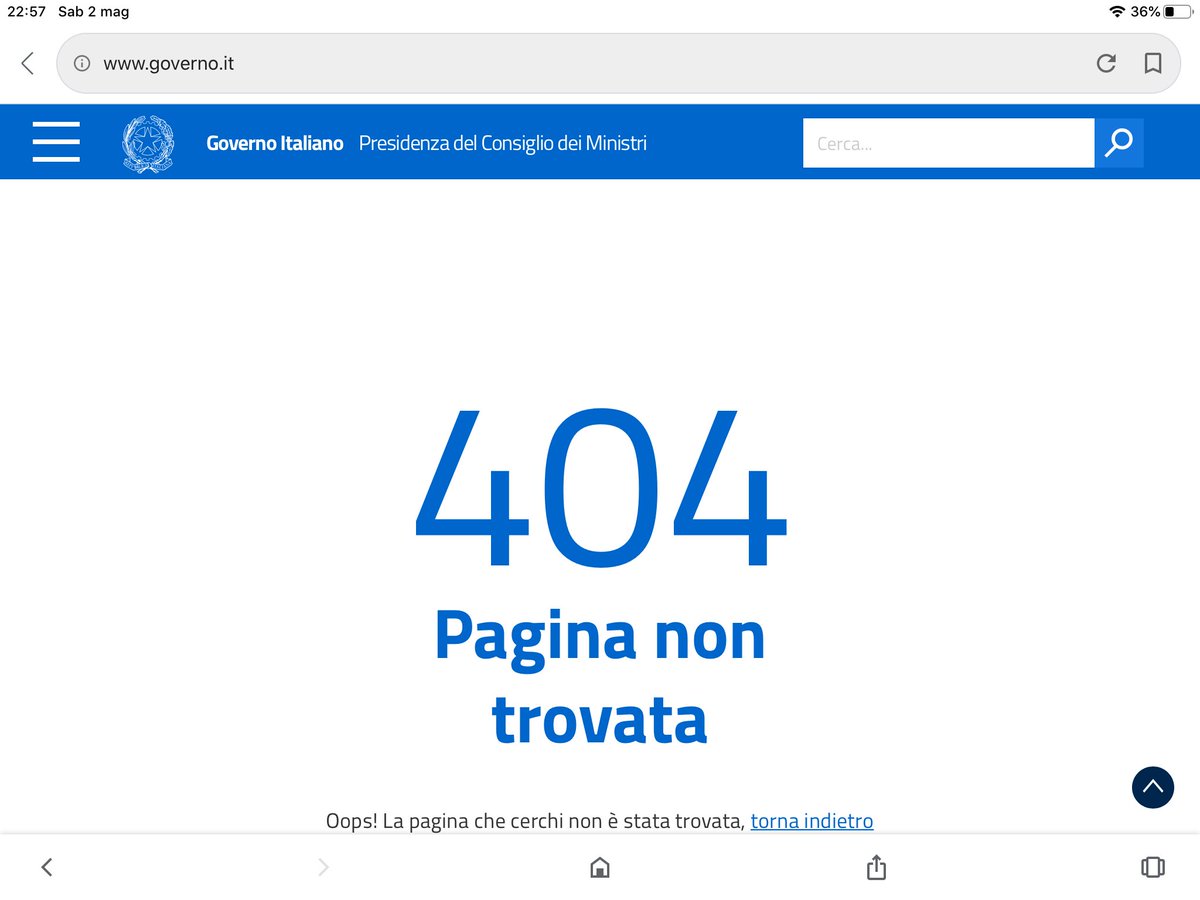This screenshot has width=1200, height=900.
Task: Select the Governo Italiano header text
Action: tap(274, 143)
